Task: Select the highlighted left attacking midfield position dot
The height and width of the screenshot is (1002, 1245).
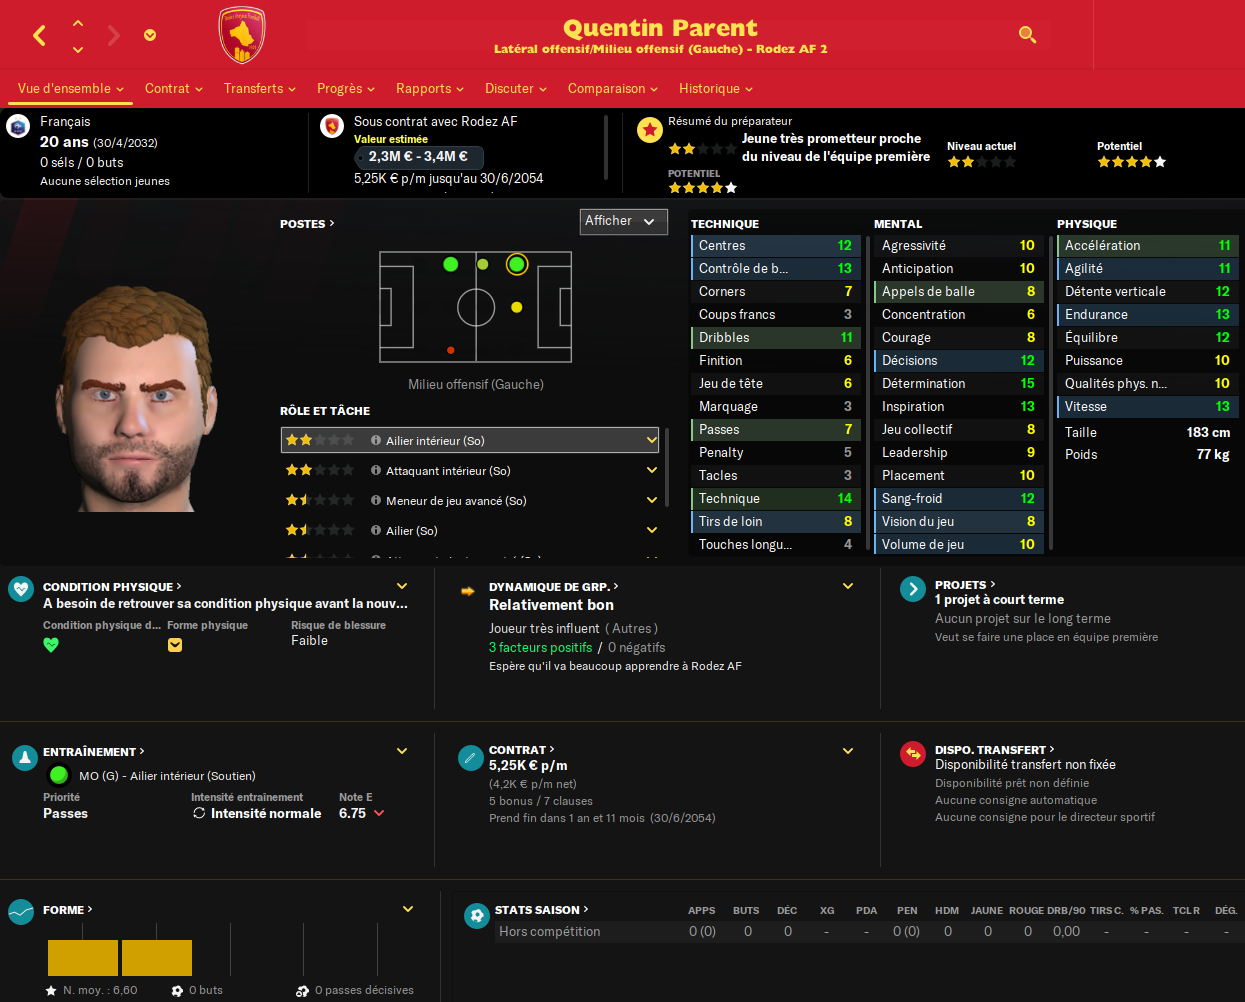Action: pyautogui.click(x=516, y=264)
